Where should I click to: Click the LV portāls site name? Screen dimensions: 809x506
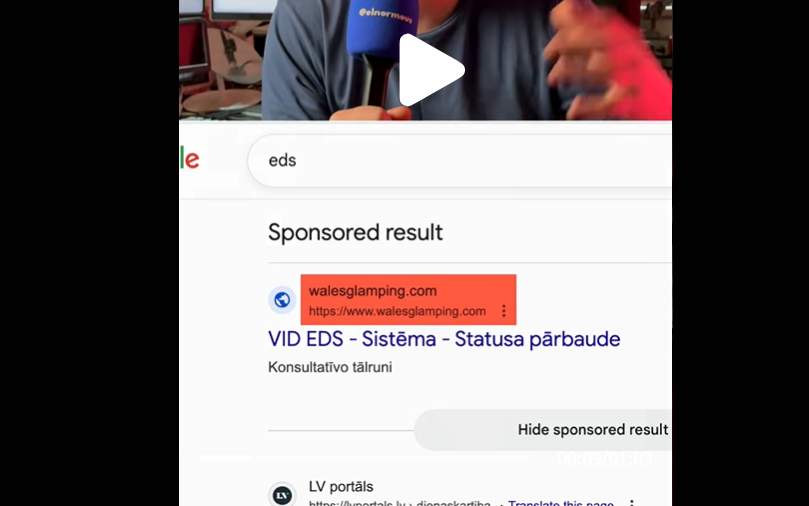click(341, 486)
